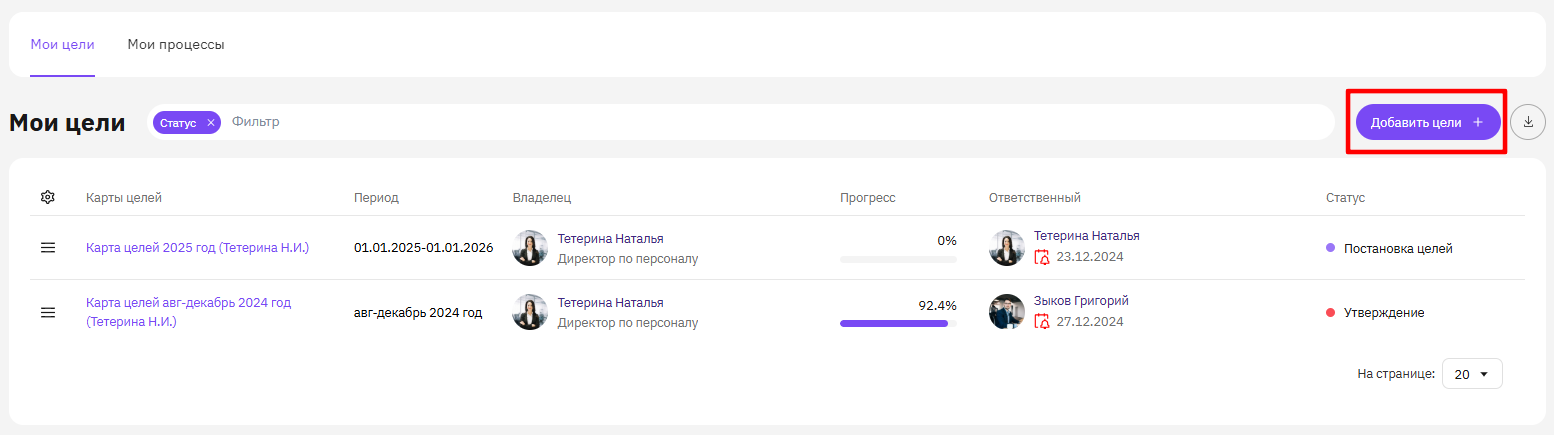1554x435 pixels.
Task: Open row menu for авг-декабрь 2024 map
Action: (47, 312)
